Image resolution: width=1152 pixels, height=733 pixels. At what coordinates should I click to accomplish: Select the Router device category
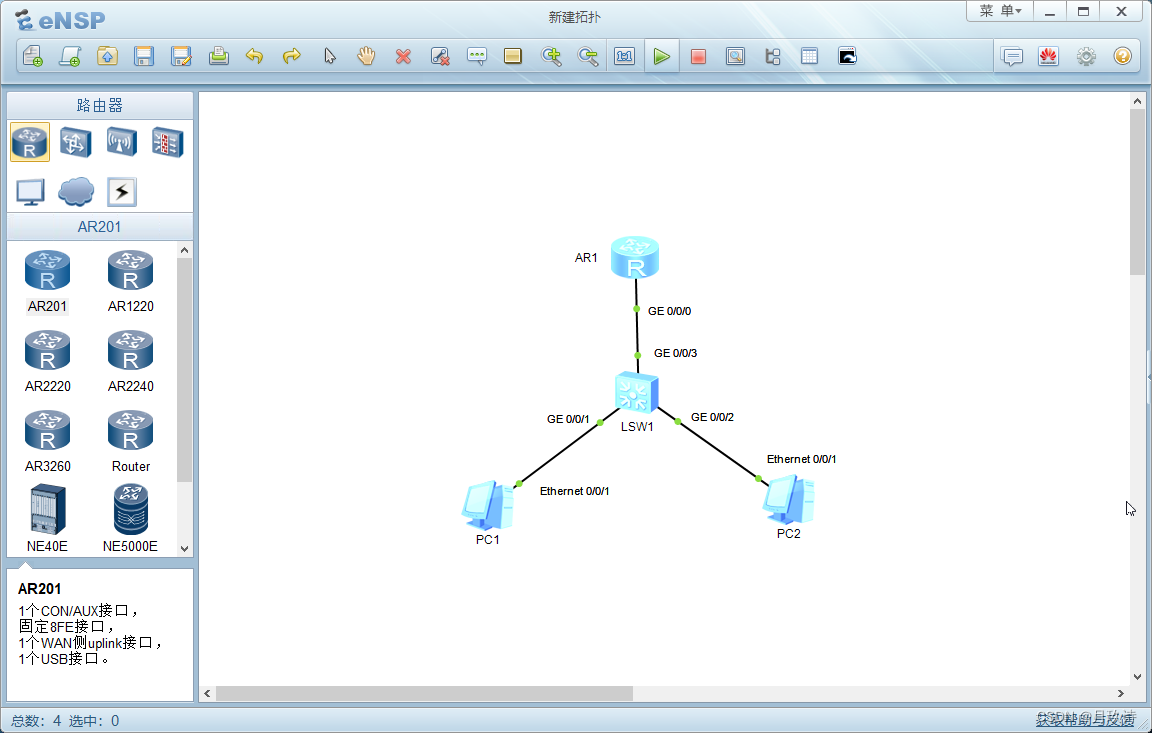(30, 142)
